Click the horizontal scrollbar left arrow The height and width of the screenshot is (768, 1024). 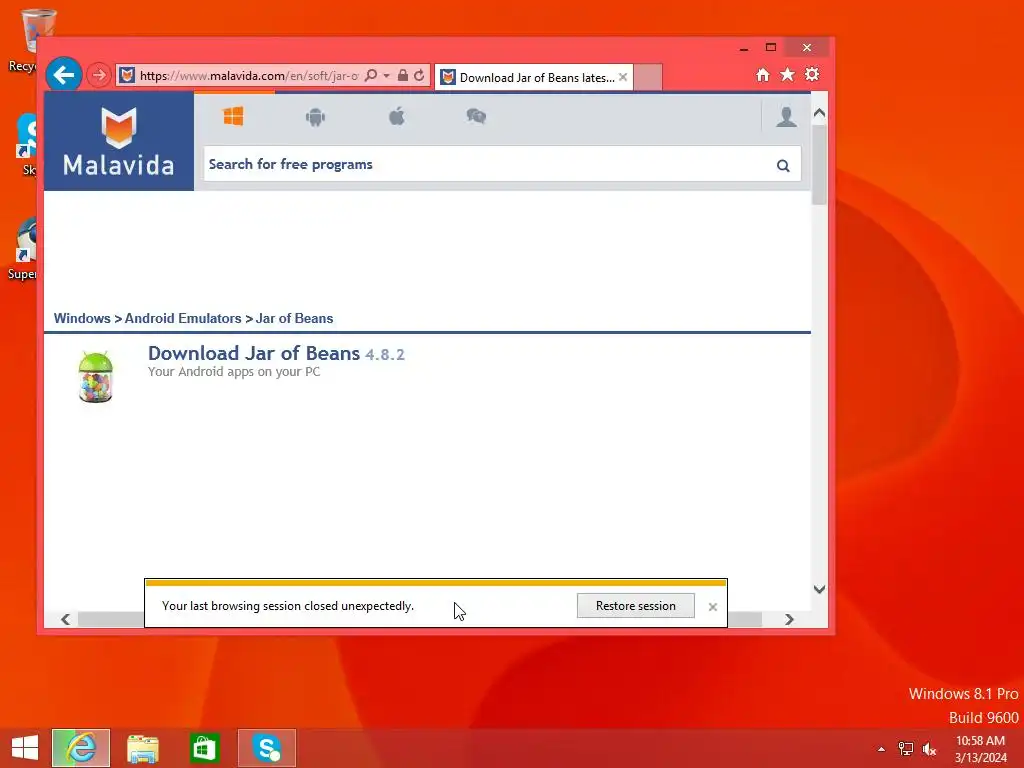point(65,619)
